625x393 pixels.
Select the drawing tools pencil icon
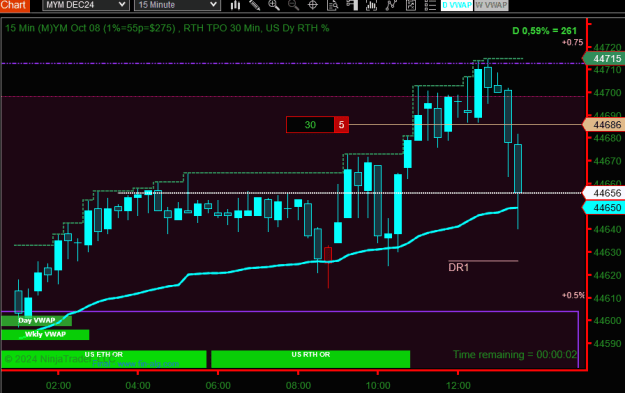point(254,5)
